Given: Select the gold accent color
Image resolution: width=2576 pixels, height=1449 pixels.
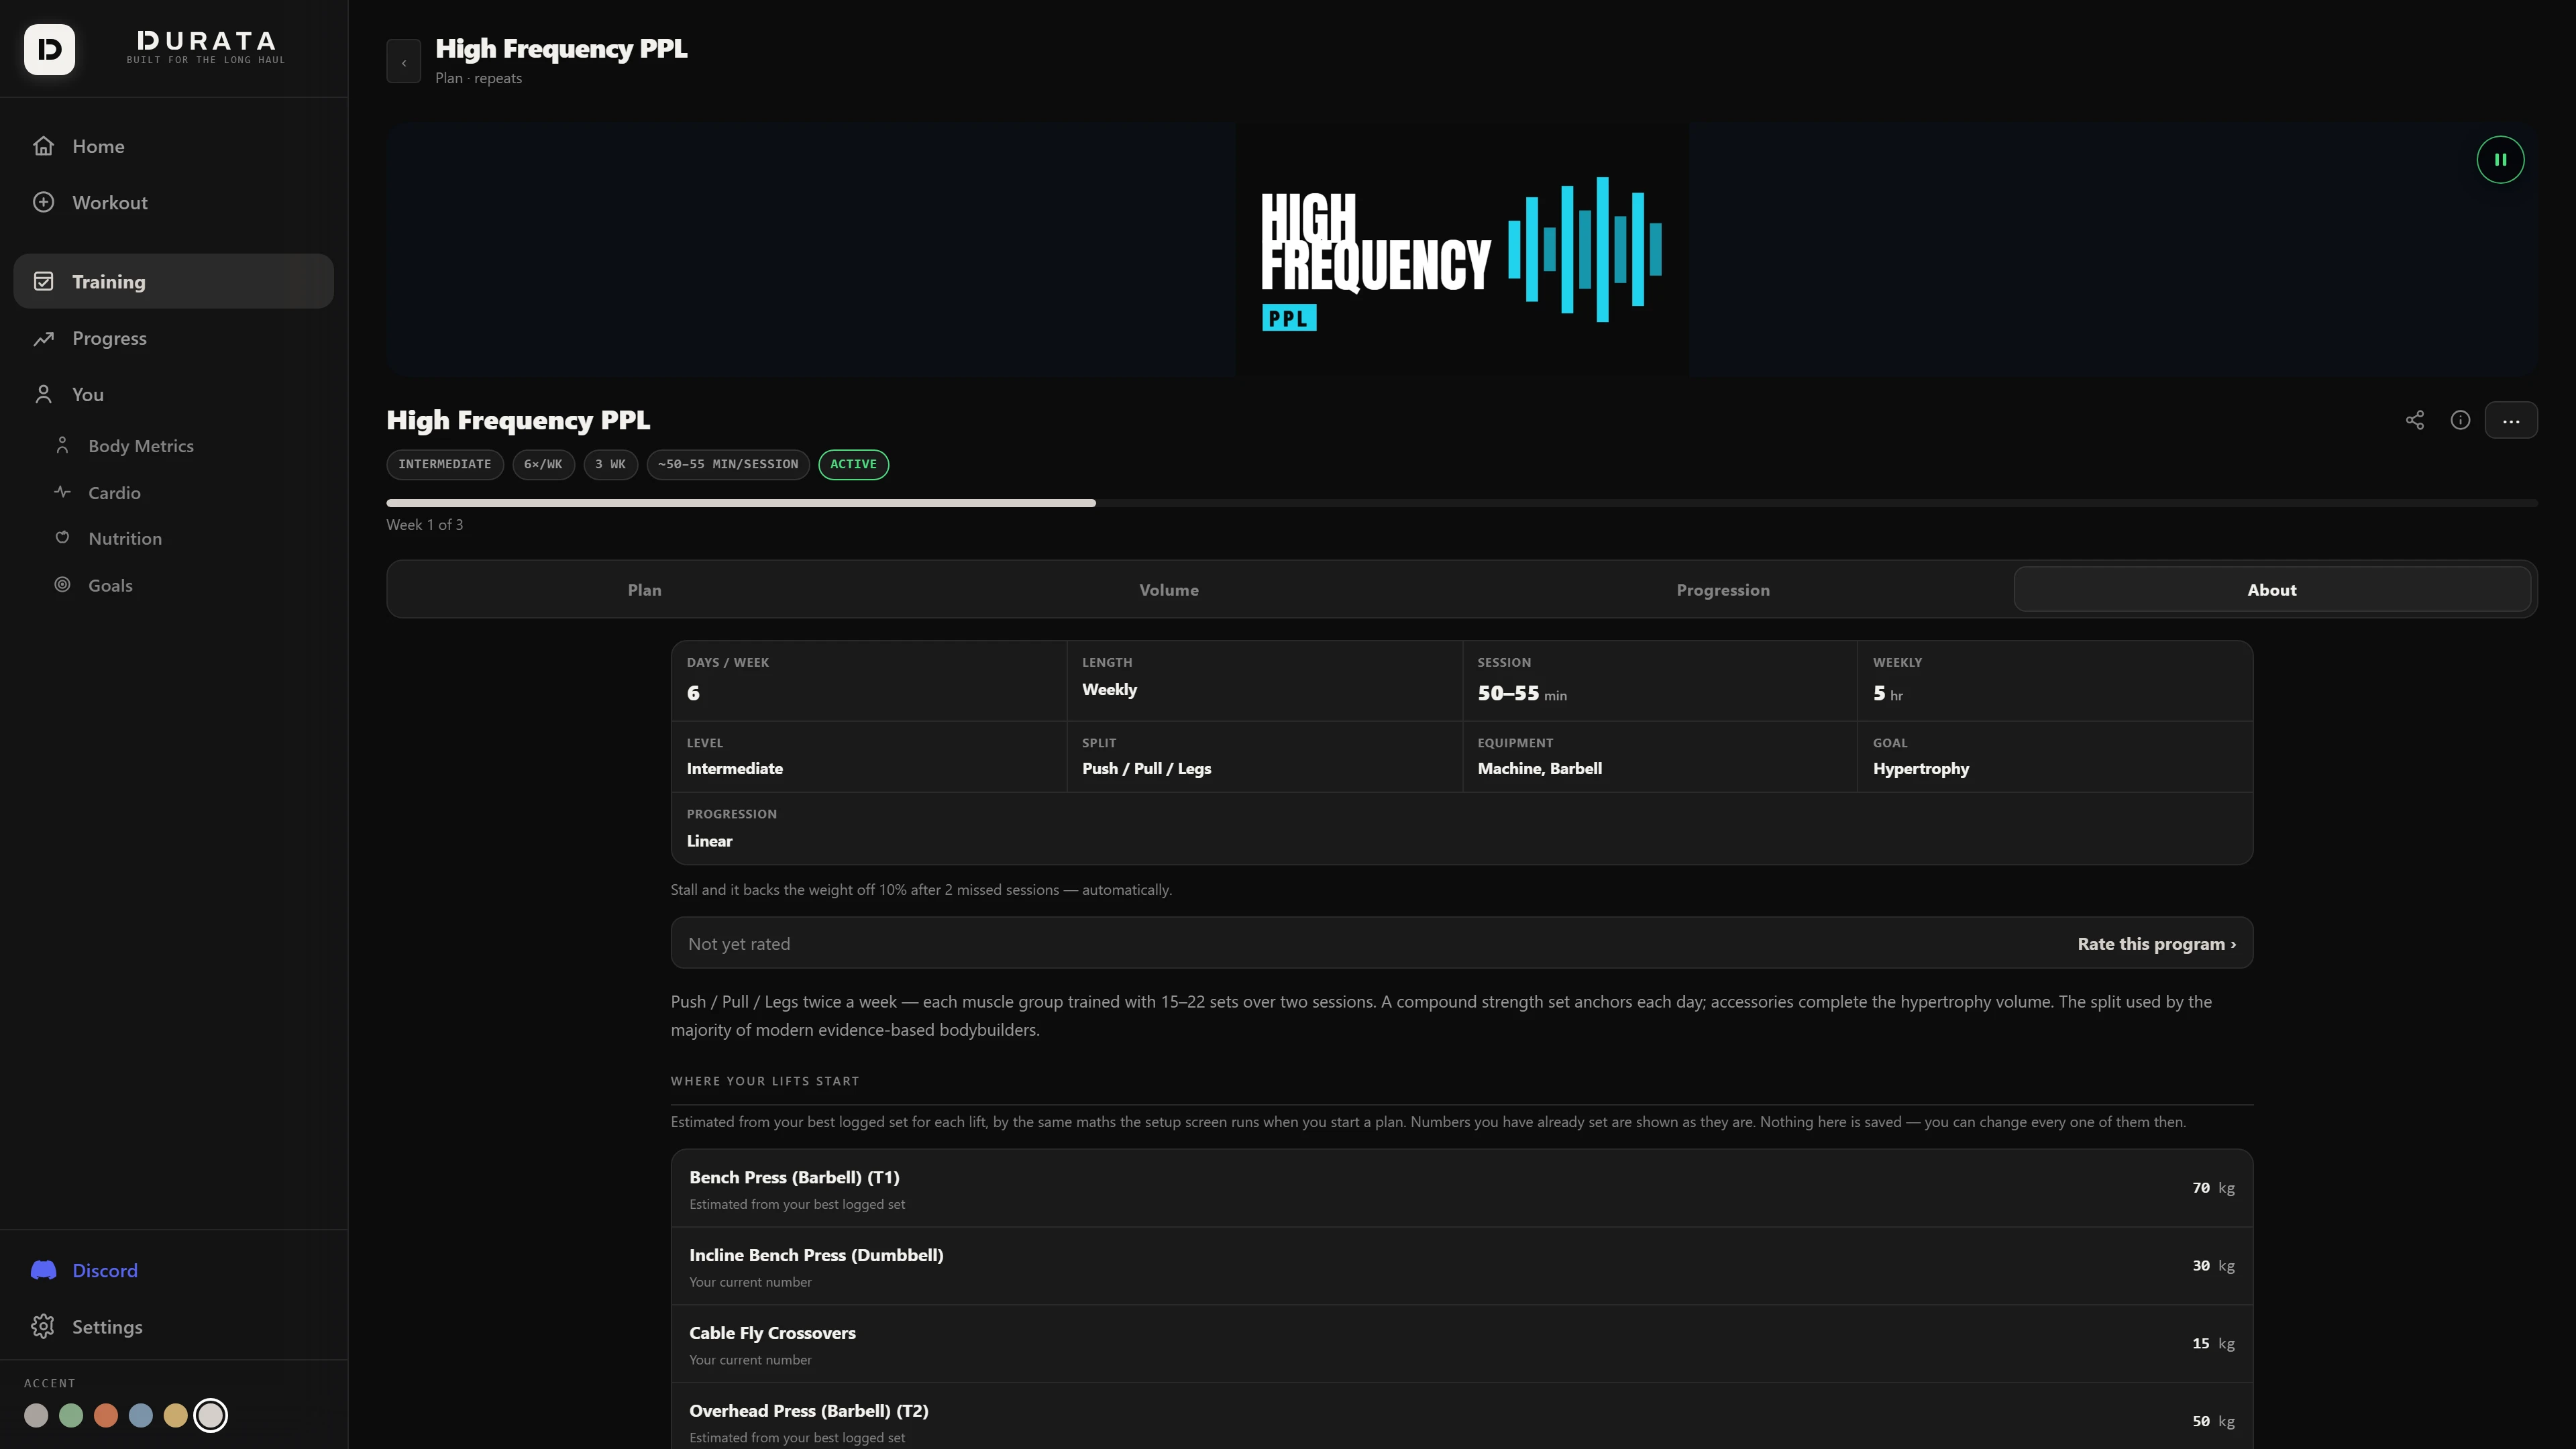Looking at the screenshot, I should pos(176,1415).
